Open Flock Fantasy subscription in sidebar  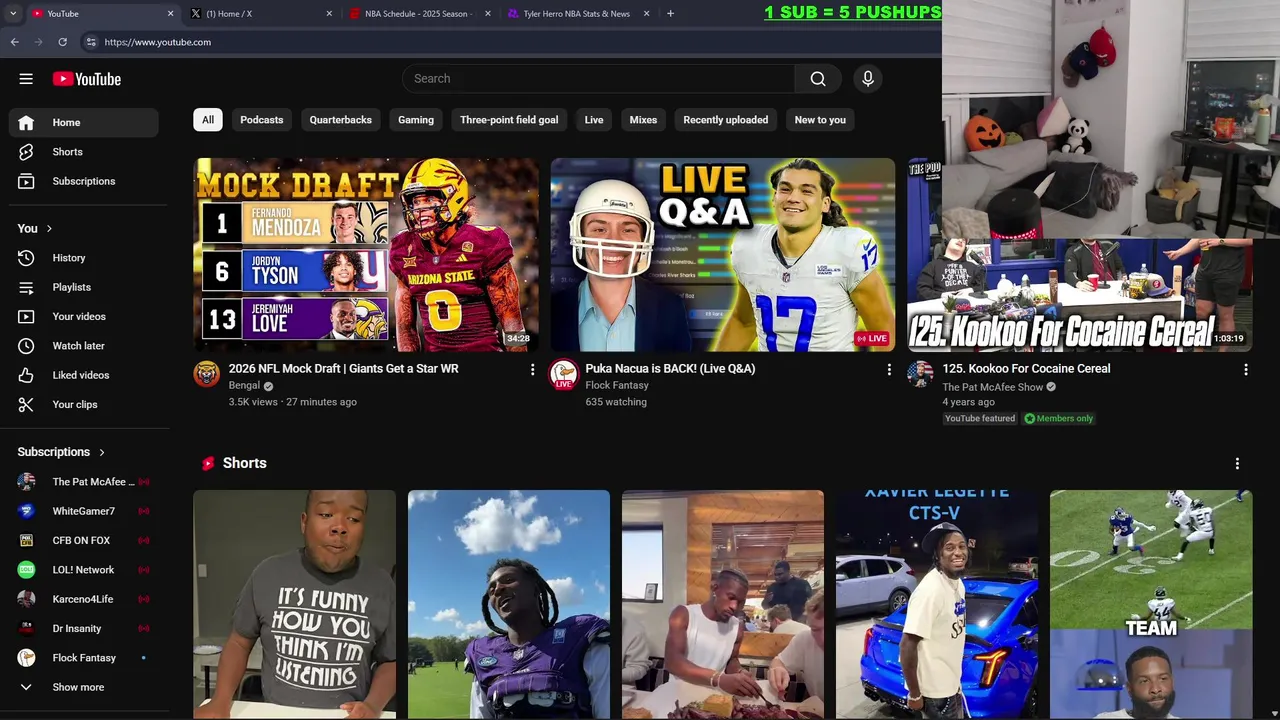coord(84,658)
